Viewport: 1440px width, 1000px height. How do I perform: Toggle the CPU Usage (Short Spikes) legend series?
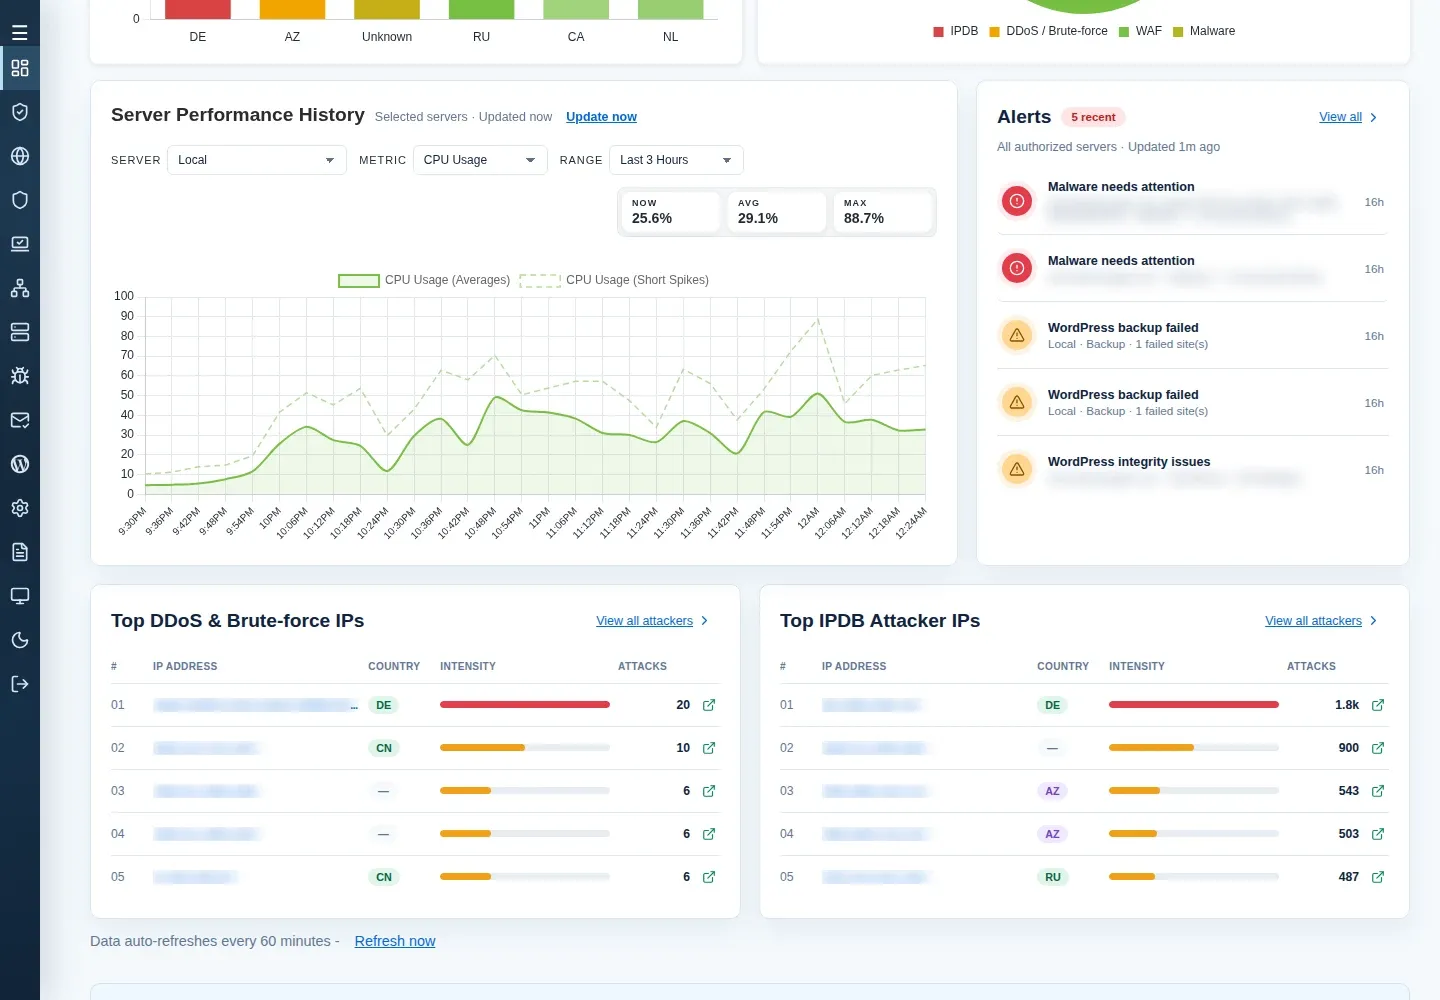[x=614, y=280]
